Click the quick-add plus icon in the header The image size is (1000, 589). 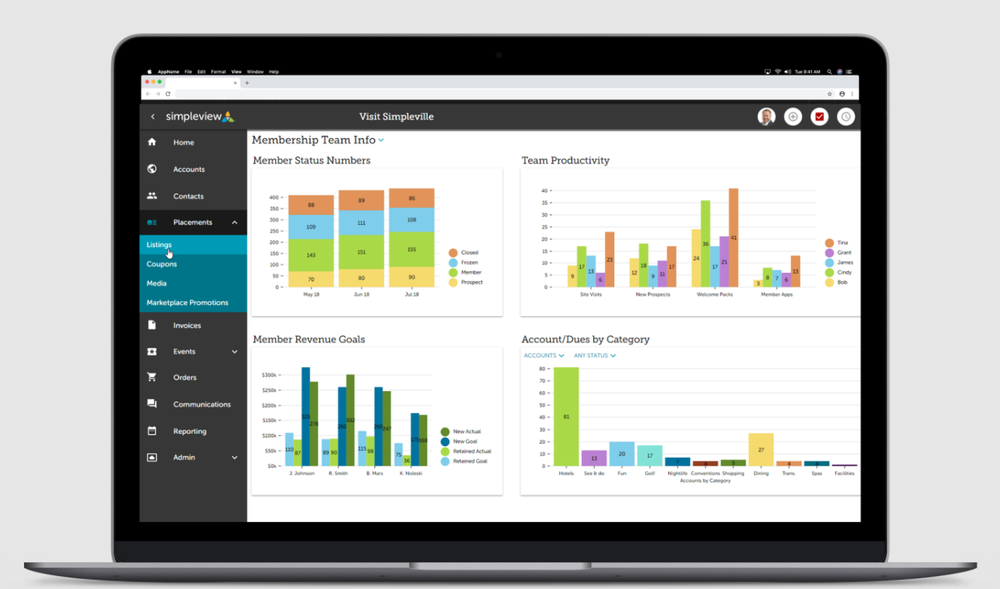point(792,116)
